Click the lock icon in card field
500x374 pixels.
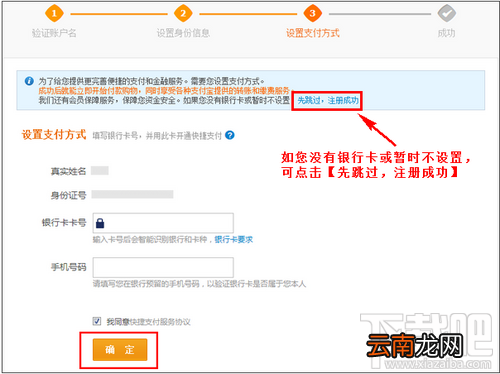click(x=100, y=223)
